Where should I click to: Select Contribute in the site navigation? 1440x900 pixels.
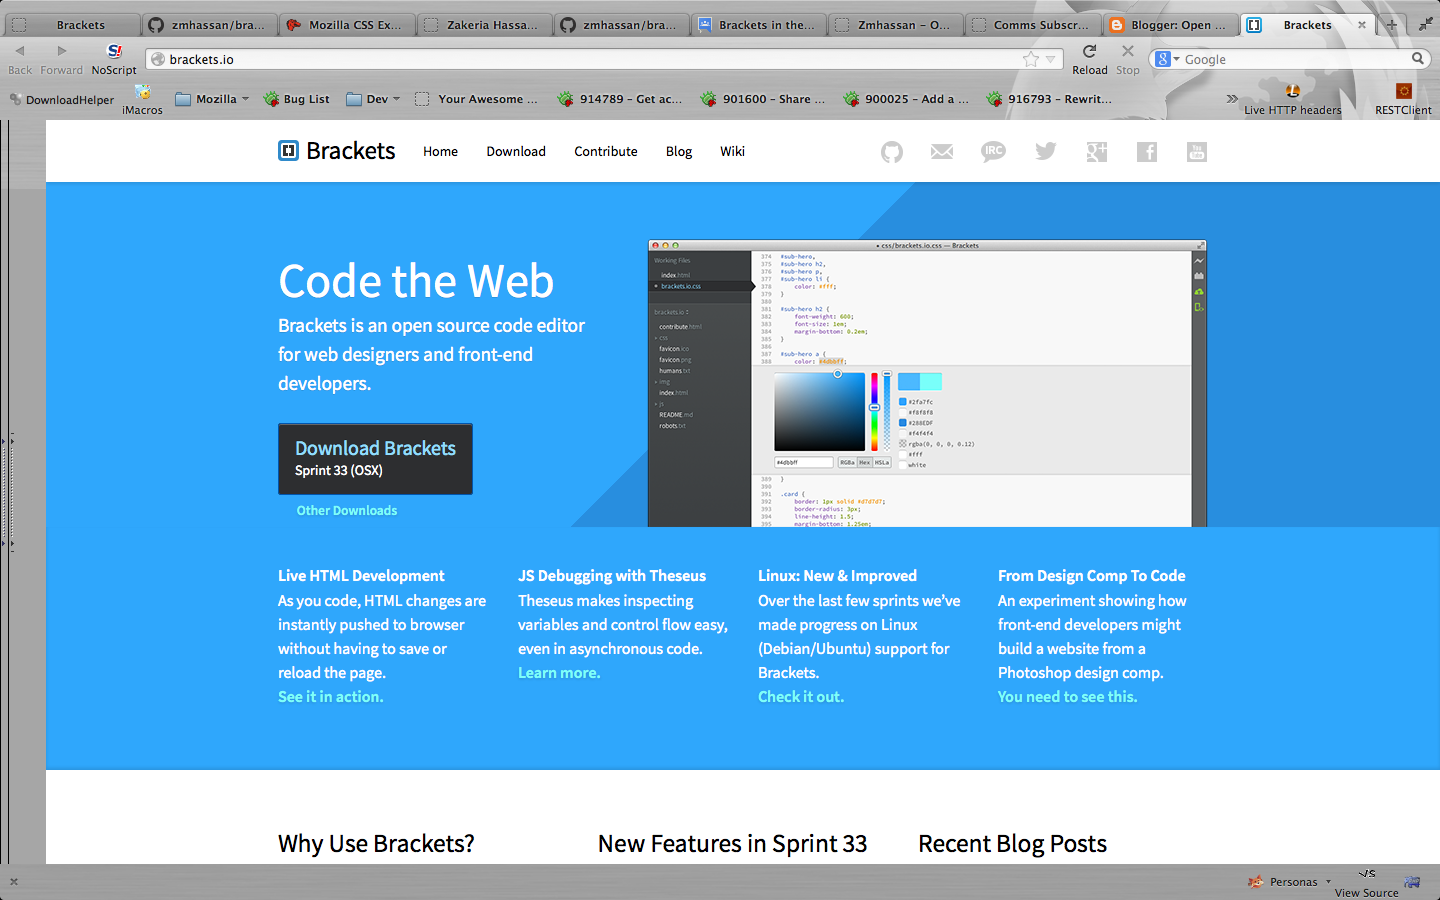point(605,151)
